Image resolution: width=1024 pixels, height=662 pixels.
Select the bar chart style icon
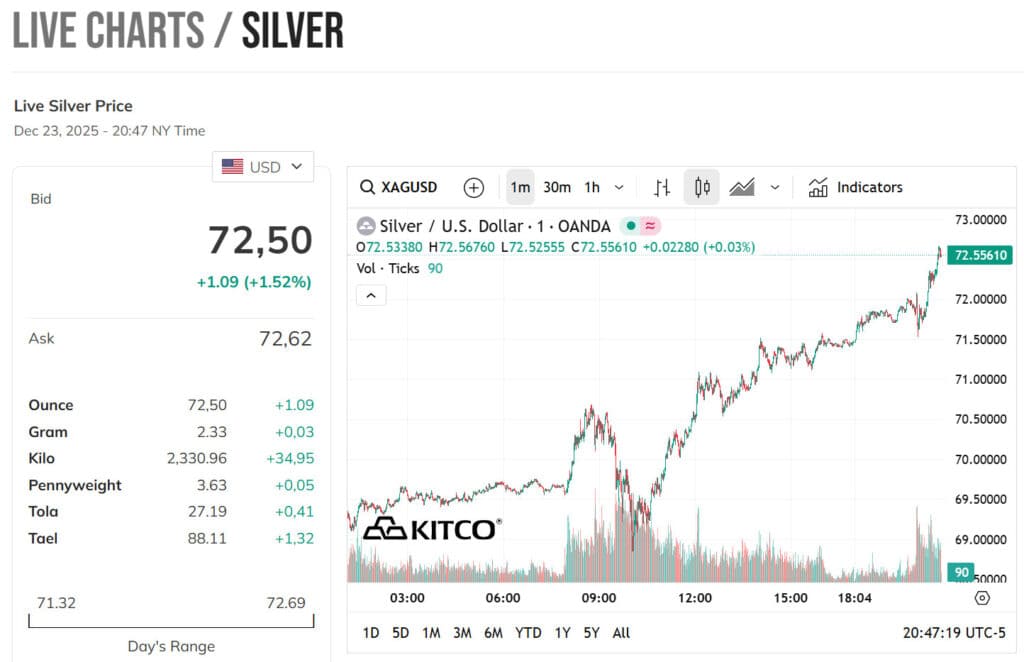point(662,187)
